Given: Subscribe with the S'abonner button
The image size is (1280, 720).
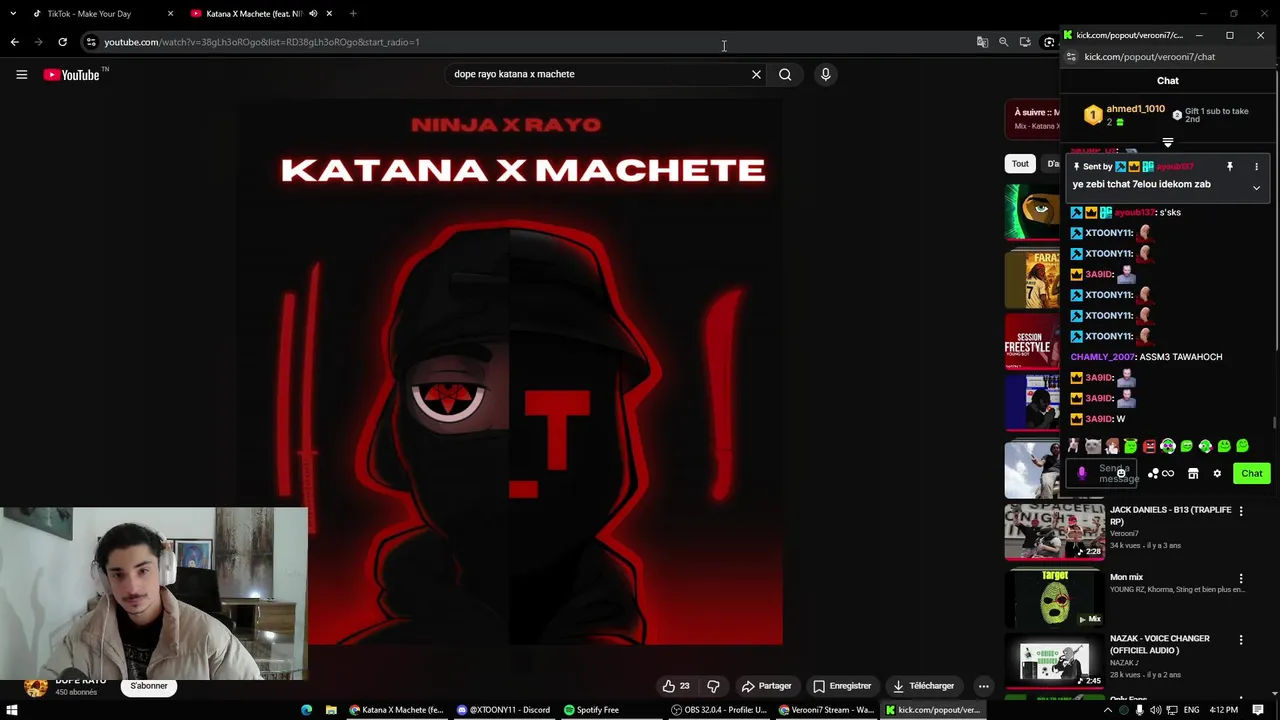Looking at the screenshot, I should click(x=148, y=686).
